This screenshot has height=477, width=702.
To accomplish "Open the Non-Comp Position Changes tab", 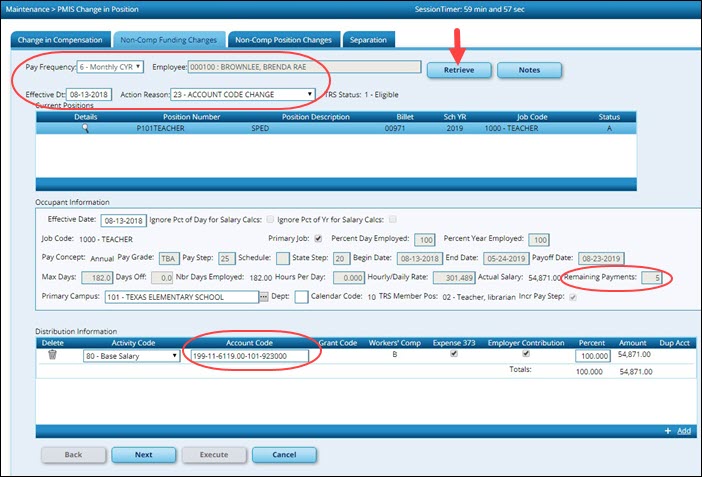I will click(x=283, y=39).
